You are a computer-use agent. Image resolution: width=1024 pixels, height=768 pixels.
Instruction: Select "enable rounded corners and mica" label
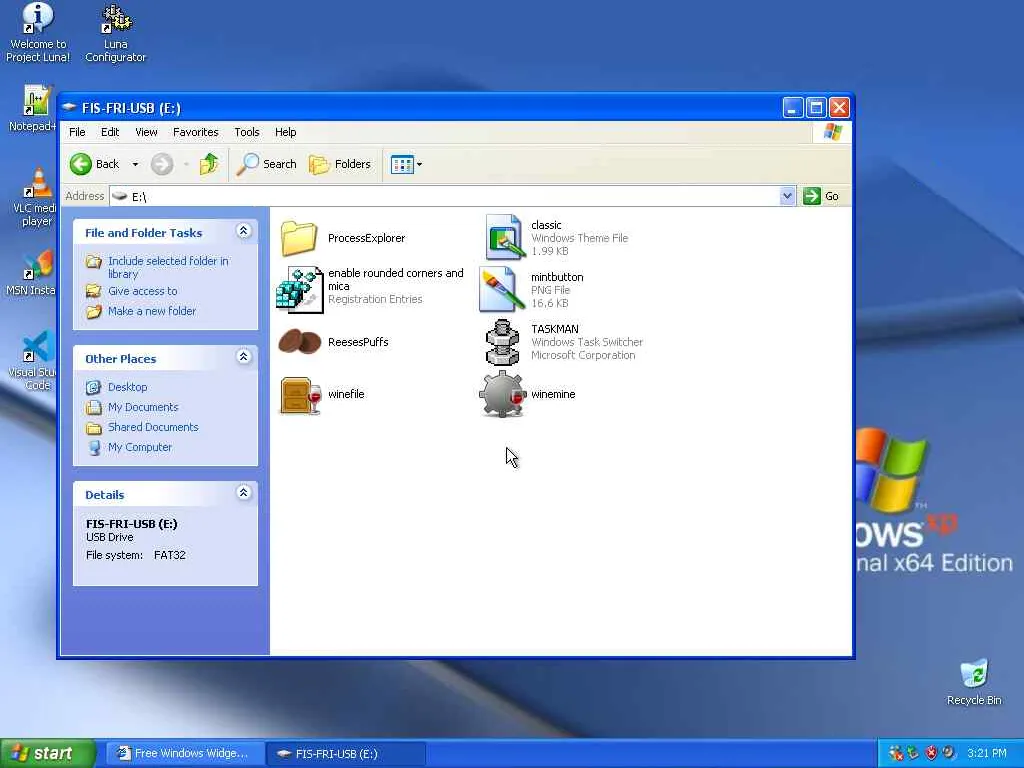pos(396,280)
